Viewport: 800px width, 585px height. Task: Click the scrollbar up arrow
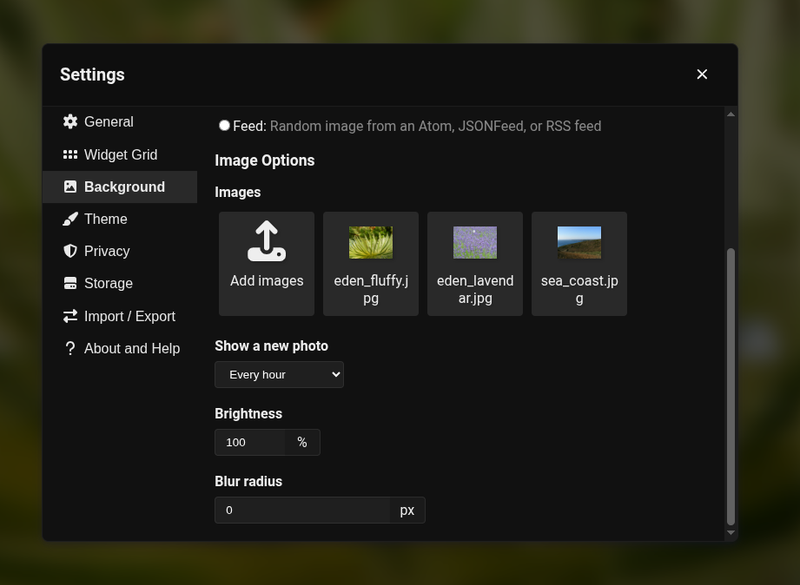(731, 114)
